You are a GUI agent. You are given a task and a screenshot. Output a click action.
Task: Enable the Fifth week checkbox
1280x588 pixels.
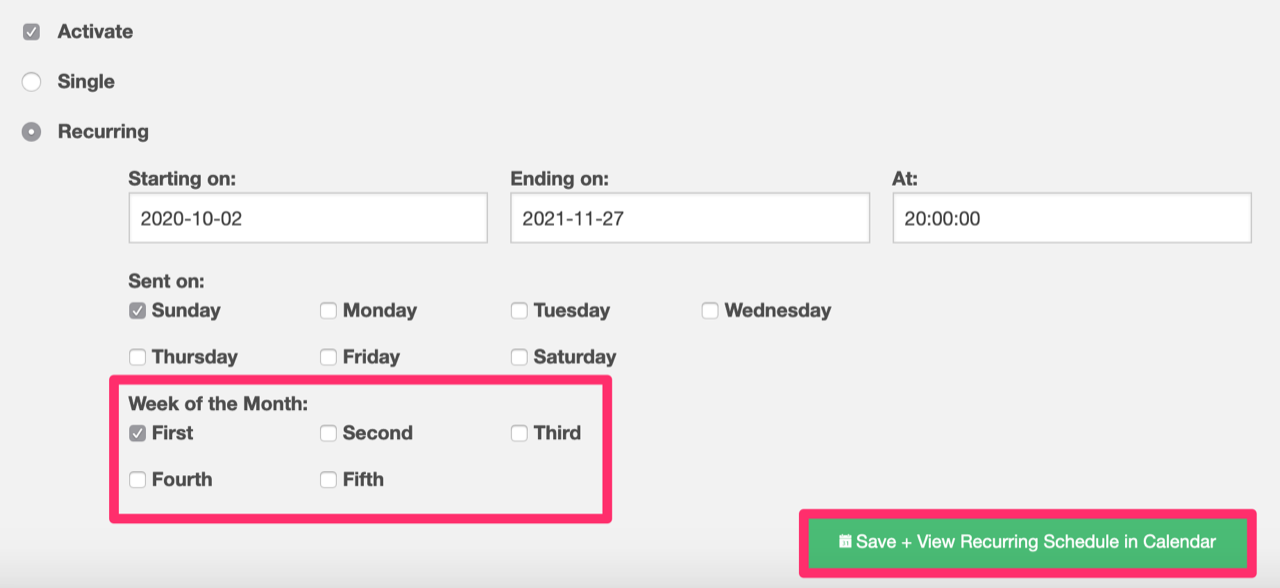(x=328, y=480)
